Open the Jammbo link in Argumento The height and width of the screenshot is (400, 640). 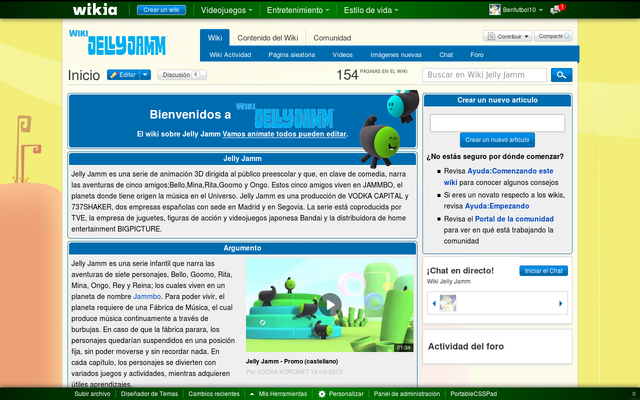click(x=147, y=296)
